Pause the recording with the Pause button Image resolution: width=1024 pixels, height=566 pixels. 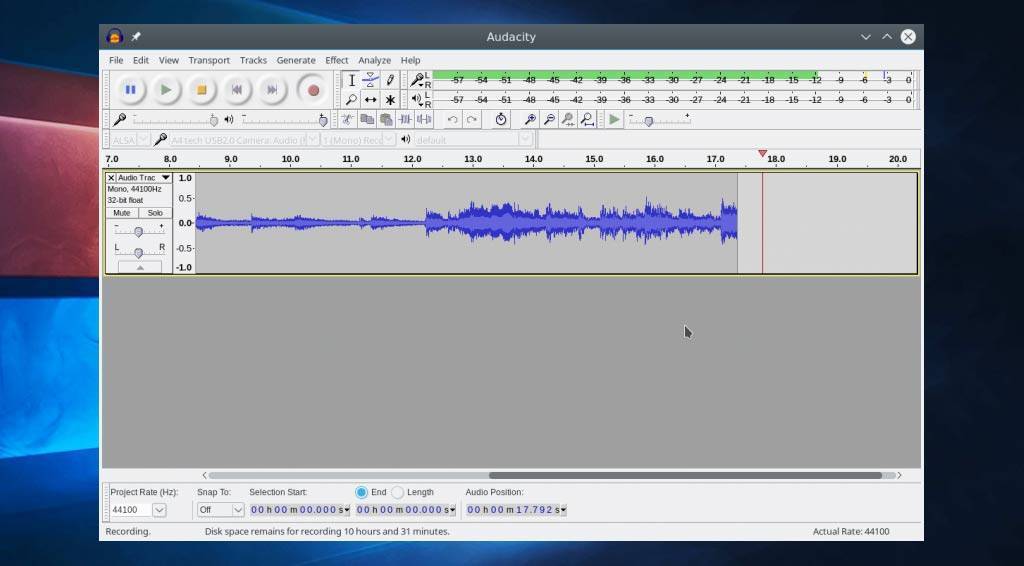tap(130, 90)
